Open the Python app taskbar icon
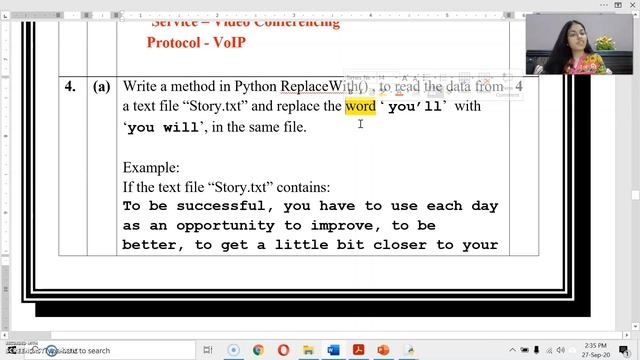This screenshot has width=640, height=360. point(409,350)
